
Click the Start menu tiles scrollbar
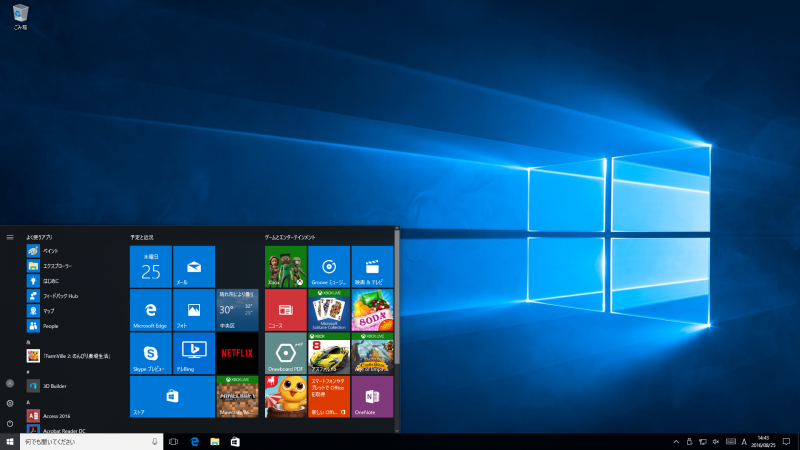click(397, 298)
